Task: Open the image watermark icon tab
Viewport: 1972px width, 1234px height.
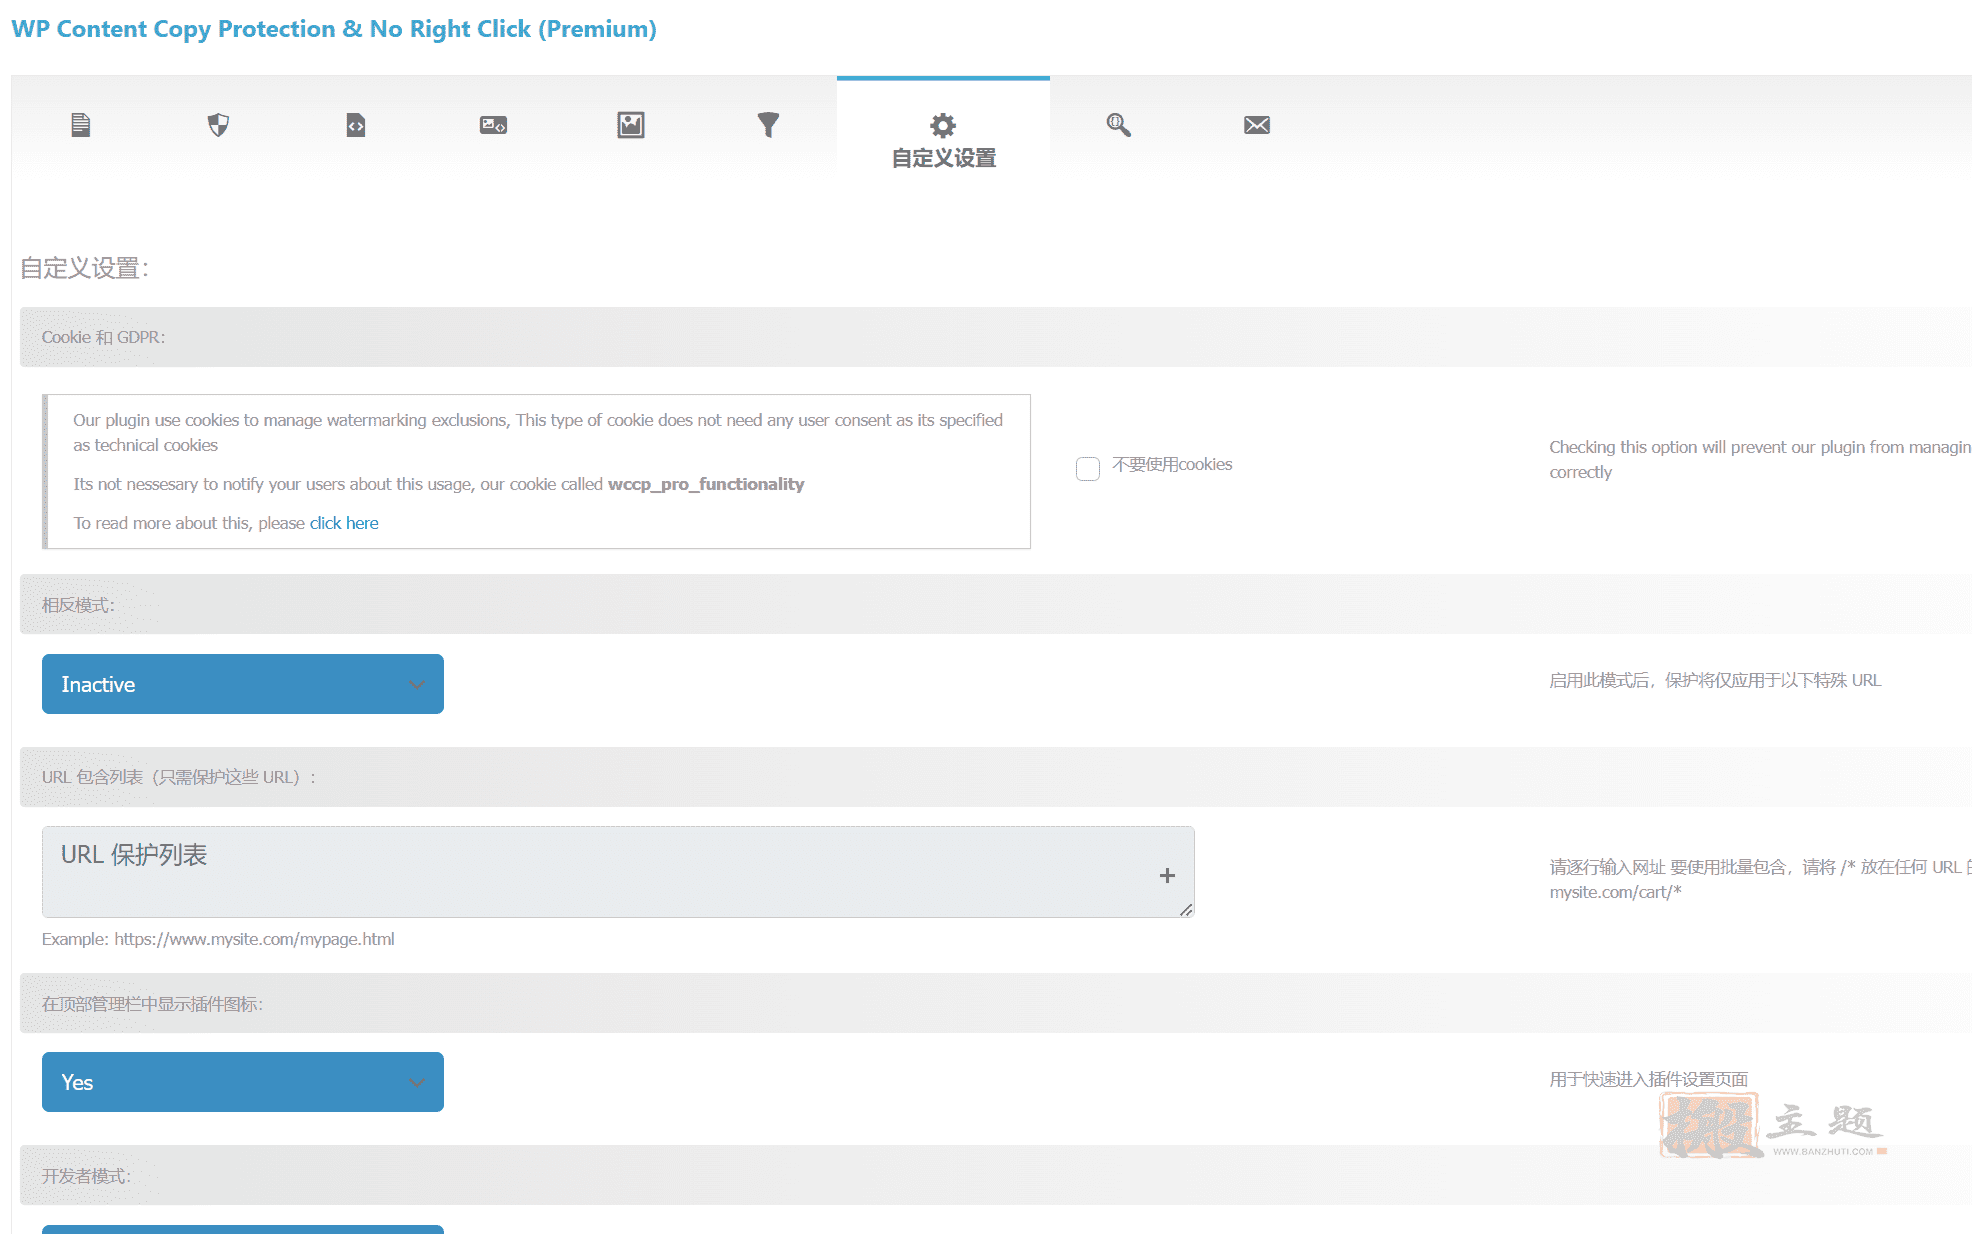Action: pos(493,125)
